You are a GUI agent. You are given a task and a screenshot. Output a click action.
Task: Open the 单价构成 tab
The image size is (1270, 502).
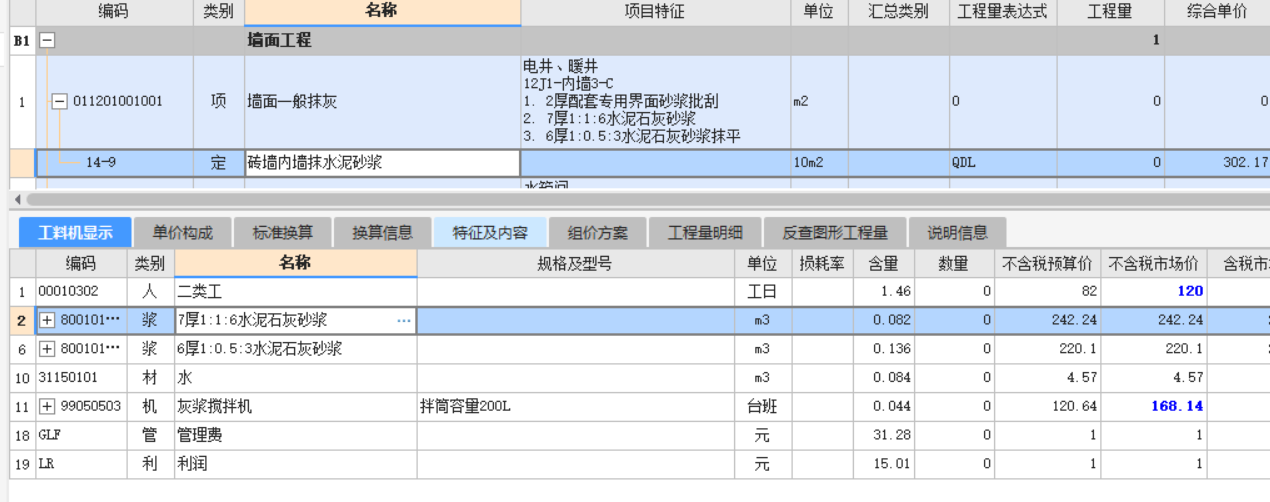pos(182,233)
